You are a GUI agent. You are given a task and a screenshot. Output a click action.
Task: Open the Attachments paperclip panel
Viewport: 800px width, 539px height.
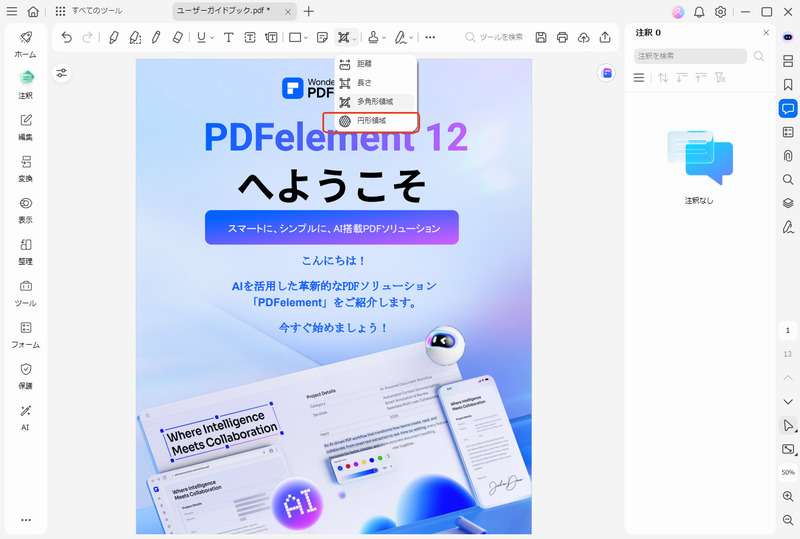click(x=788, y=156)
